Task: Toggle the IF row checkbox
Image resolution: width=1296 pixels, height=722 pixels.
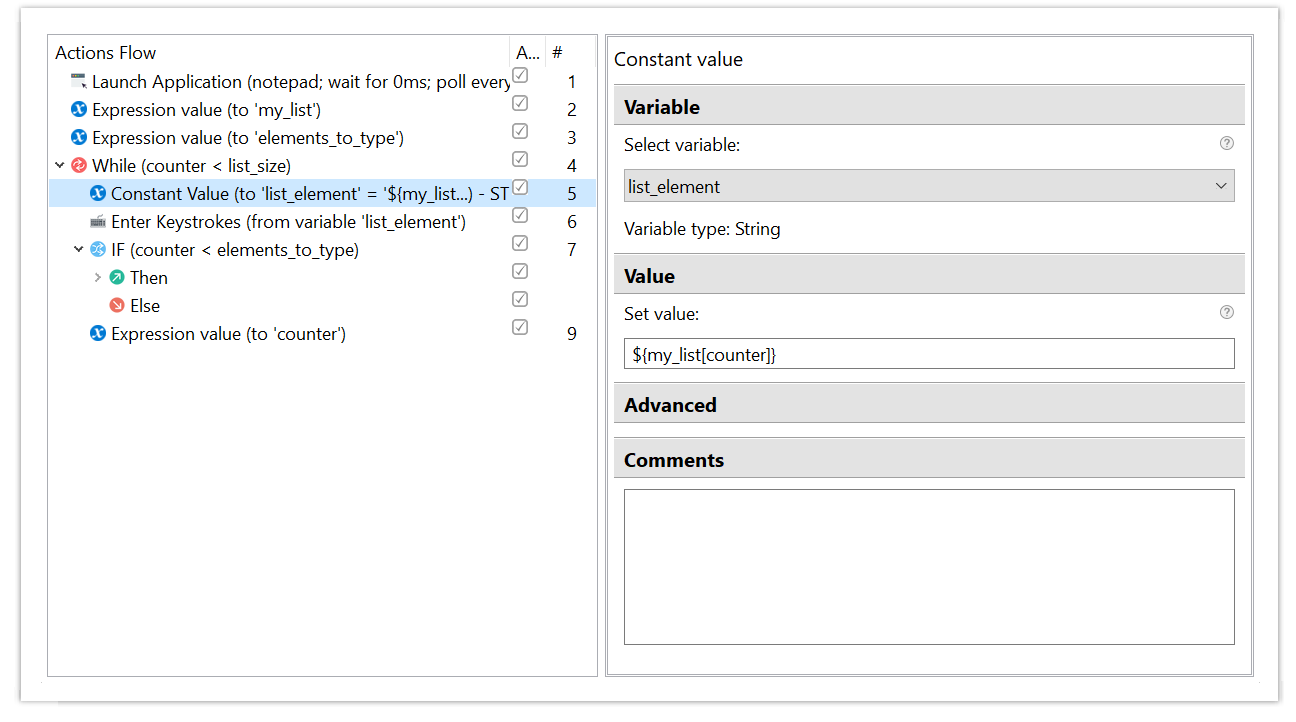Action: click(x=520, y=243)
